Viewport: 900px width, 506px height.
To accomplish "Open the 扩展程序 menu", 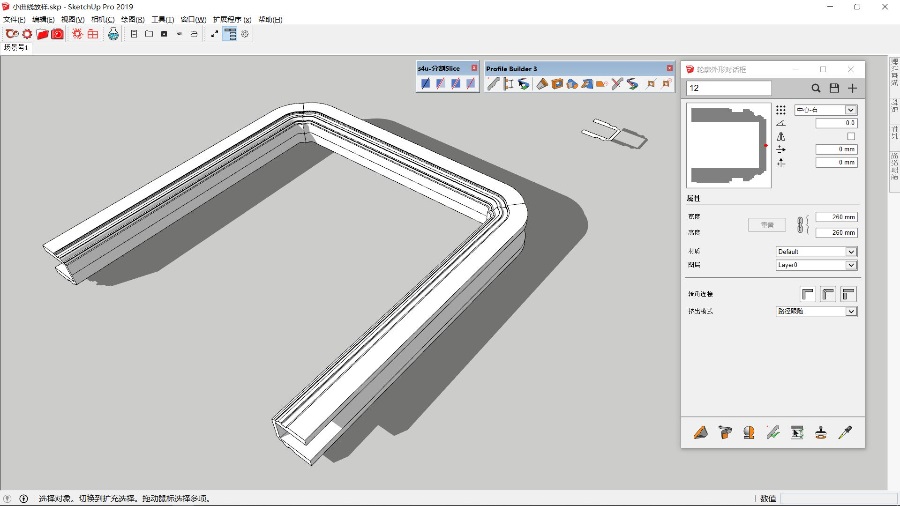I will coord(232,20).
